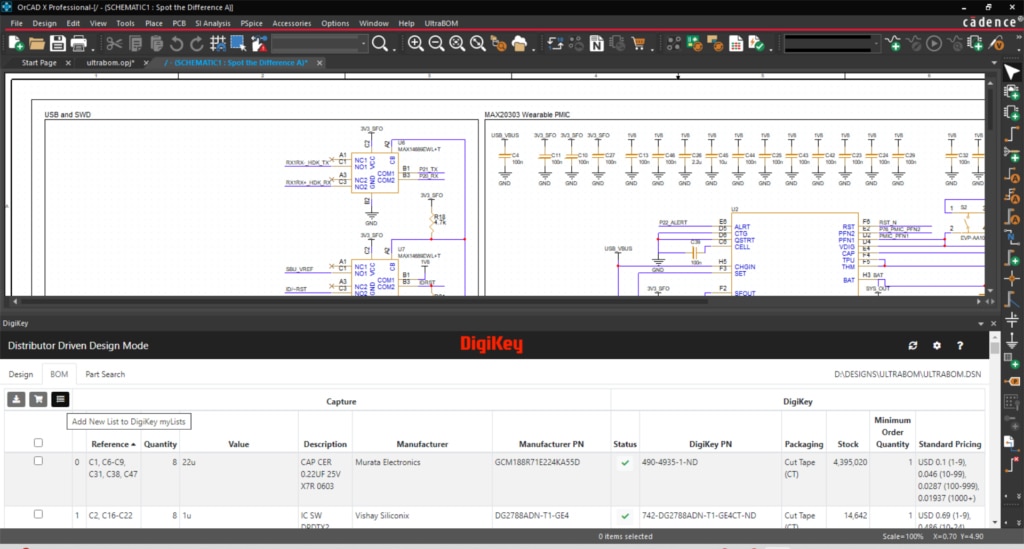Close the Start Page tab
This screenshot has width=1024, height=549.
pos(68,62)
